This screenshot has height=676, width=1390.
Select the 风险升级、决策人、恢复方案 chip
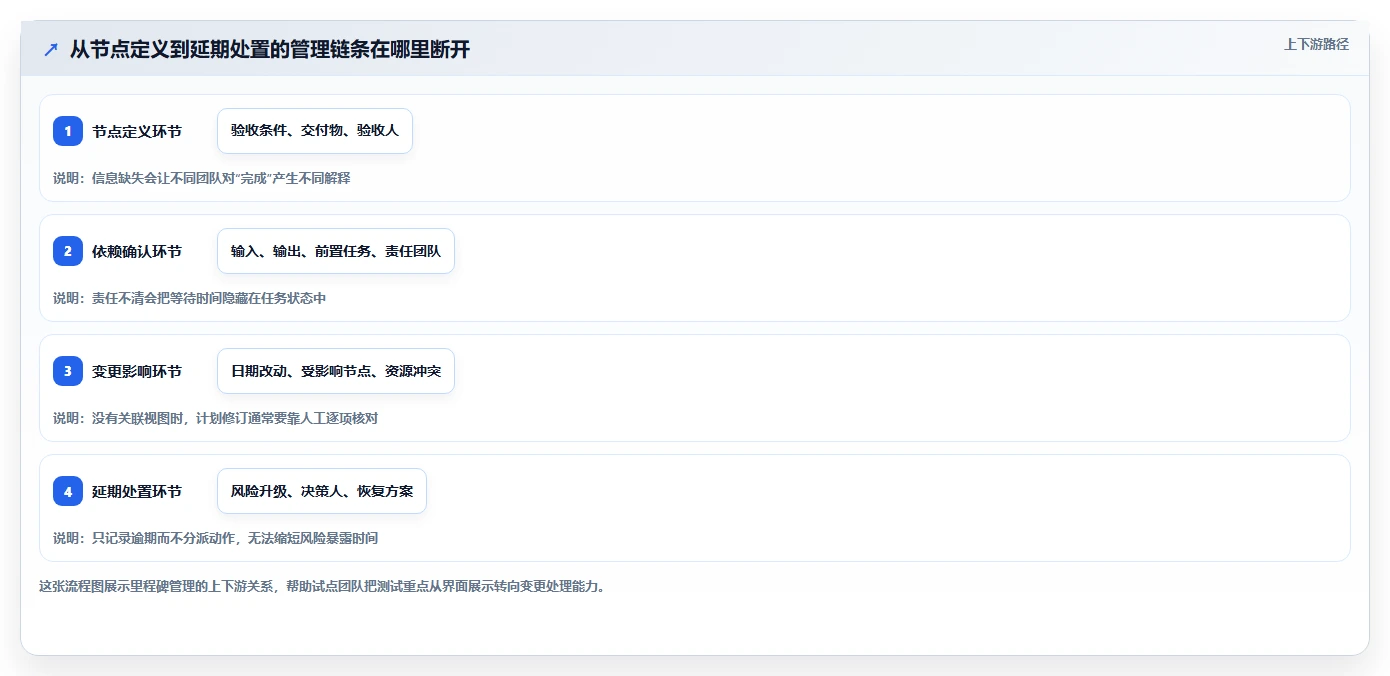[322, 491]
